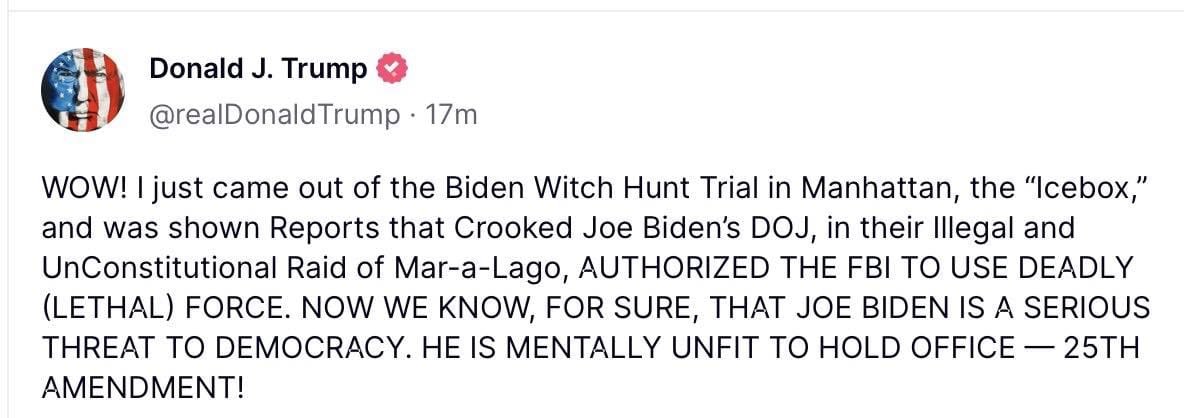Click "AMENDMENT!" on the last line

click(x=143, y=386)
